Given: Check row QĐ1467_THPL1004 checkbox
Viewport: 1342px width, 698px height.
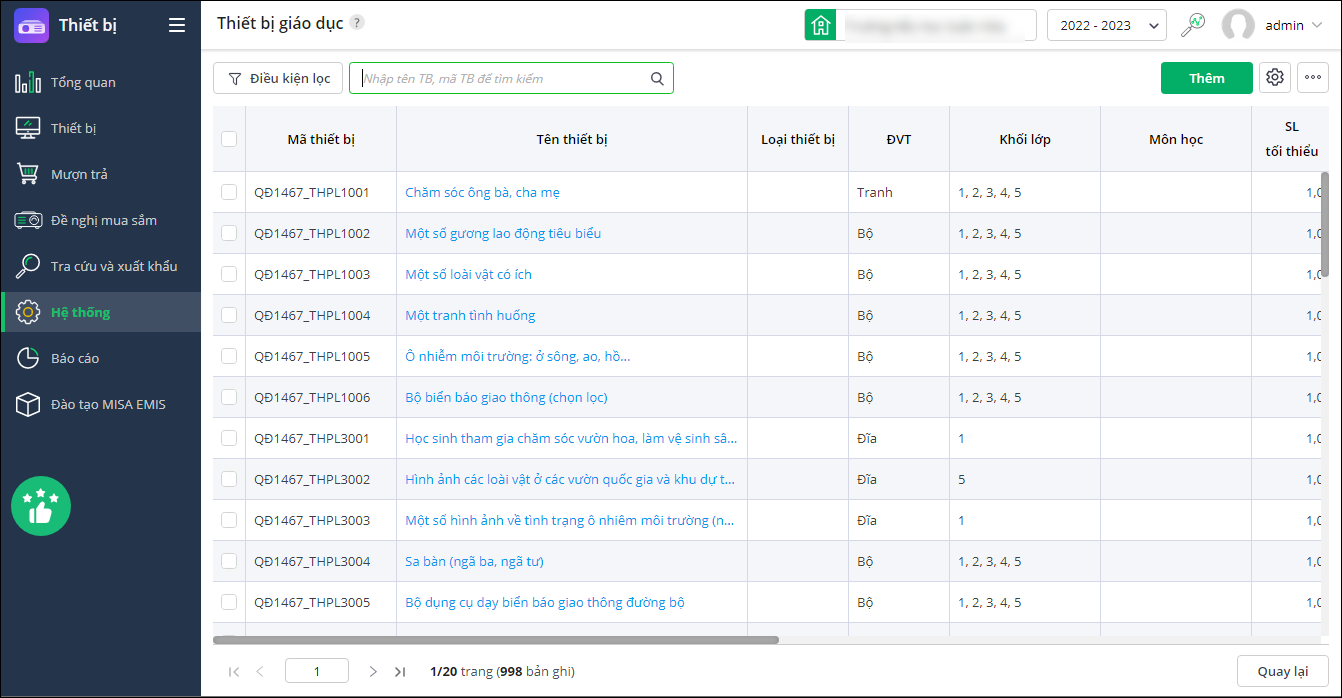Looking at the screenshot, I should pyautogui.click(x=229, y=315).
